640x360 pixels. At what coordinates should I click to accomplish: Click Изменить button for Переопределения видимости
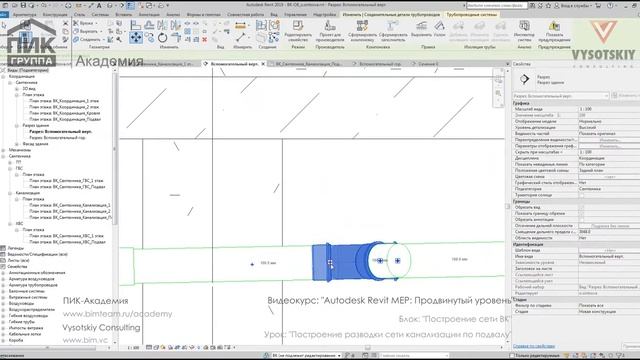click(610, 140)
